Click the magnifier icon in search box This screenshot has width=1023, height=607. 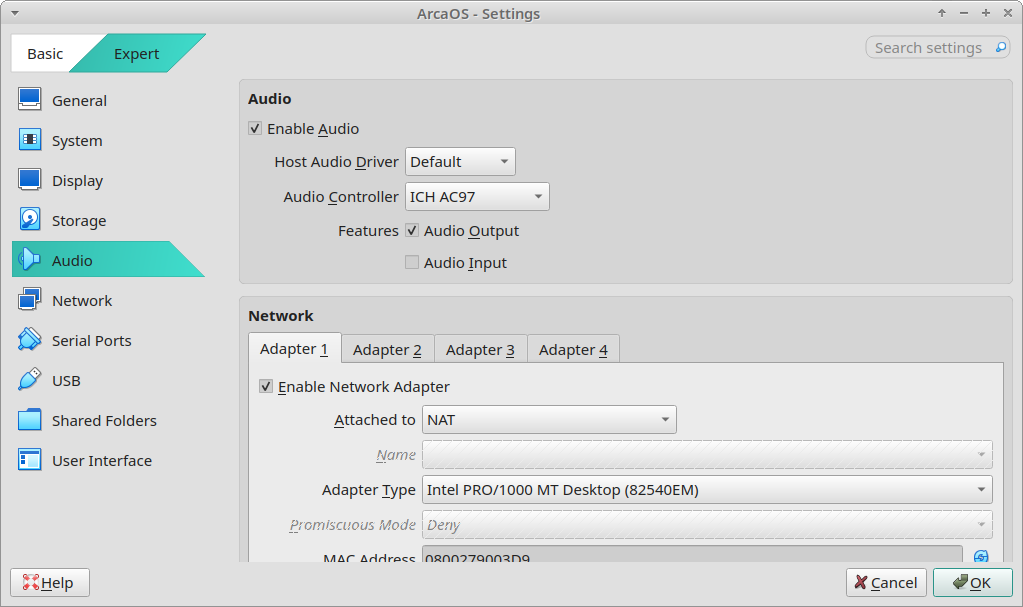pyautogui.click(x=1000, y=47)
